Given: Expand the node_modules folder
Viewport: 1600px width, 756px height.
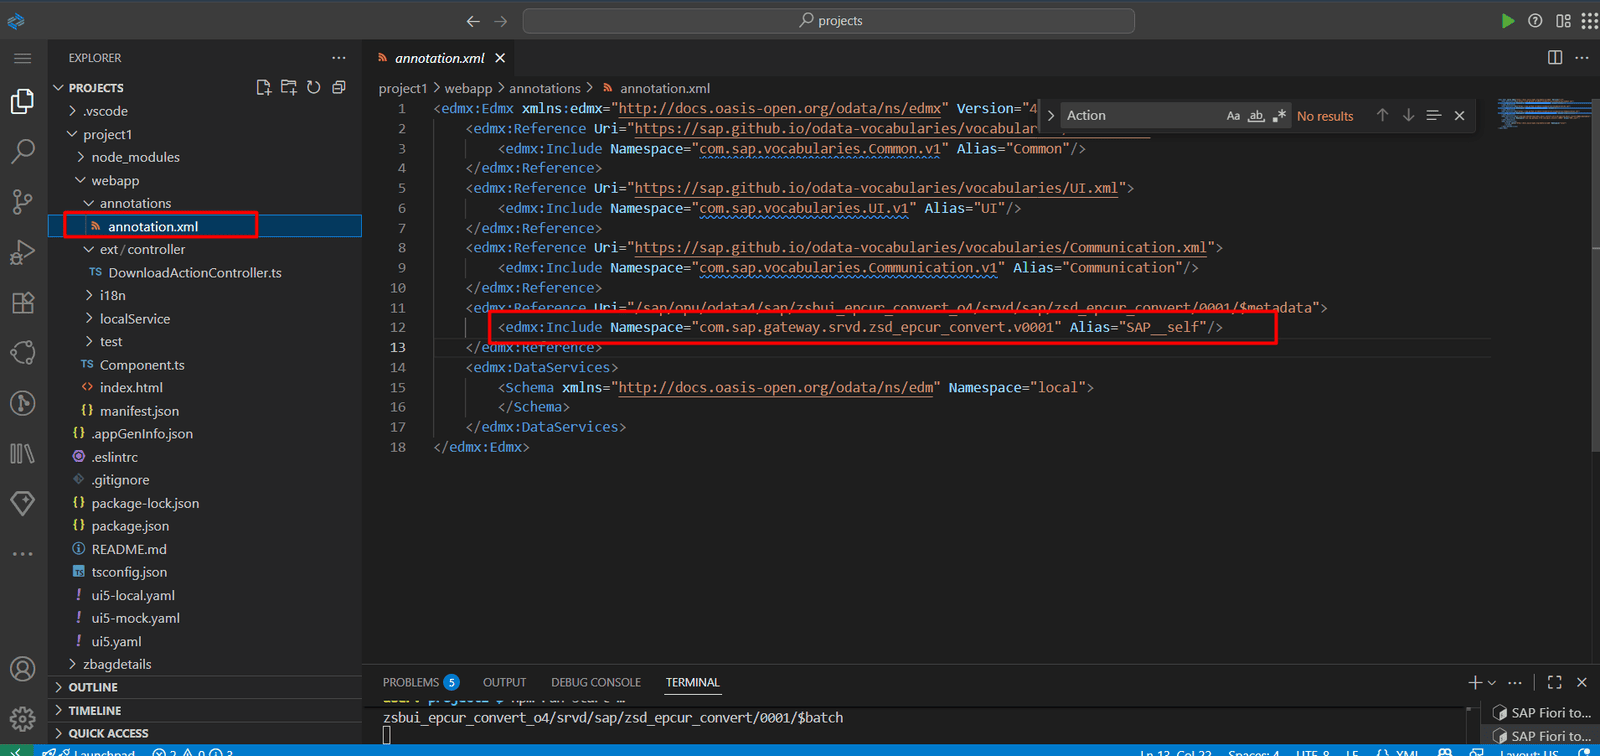Looking at the screenshot, I should click(135, 157).
